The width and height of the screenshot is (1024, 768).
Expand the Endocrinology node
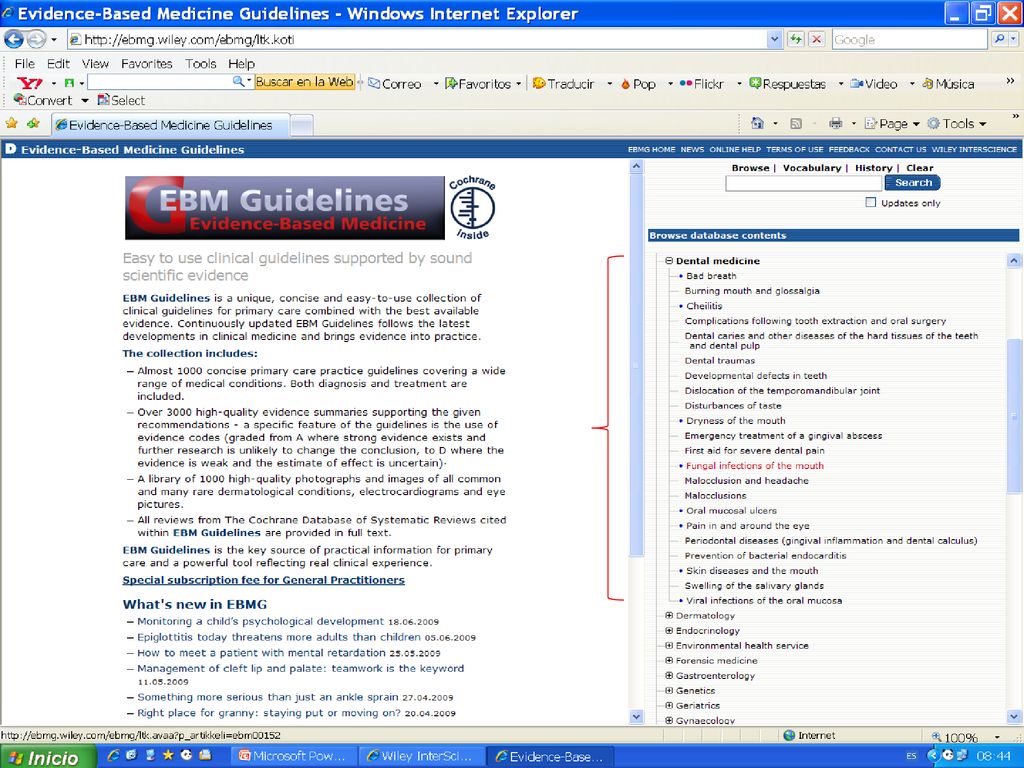(669, 630)
